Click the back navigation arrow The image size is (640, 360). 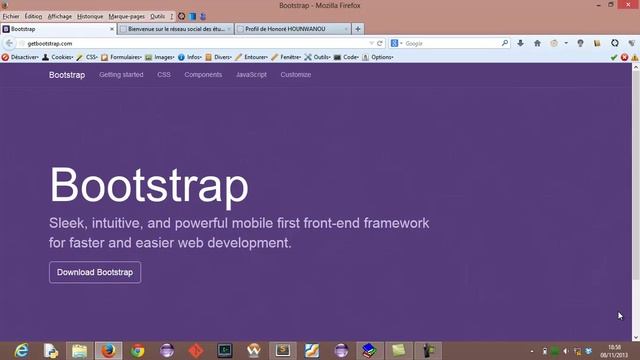pyautogui.click(x=9, y=43)
